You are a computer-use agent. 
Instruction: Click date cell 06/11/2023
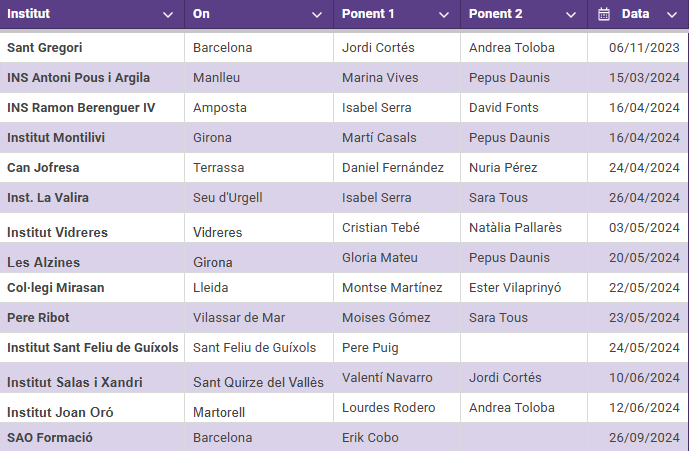[x=643, y=48]
